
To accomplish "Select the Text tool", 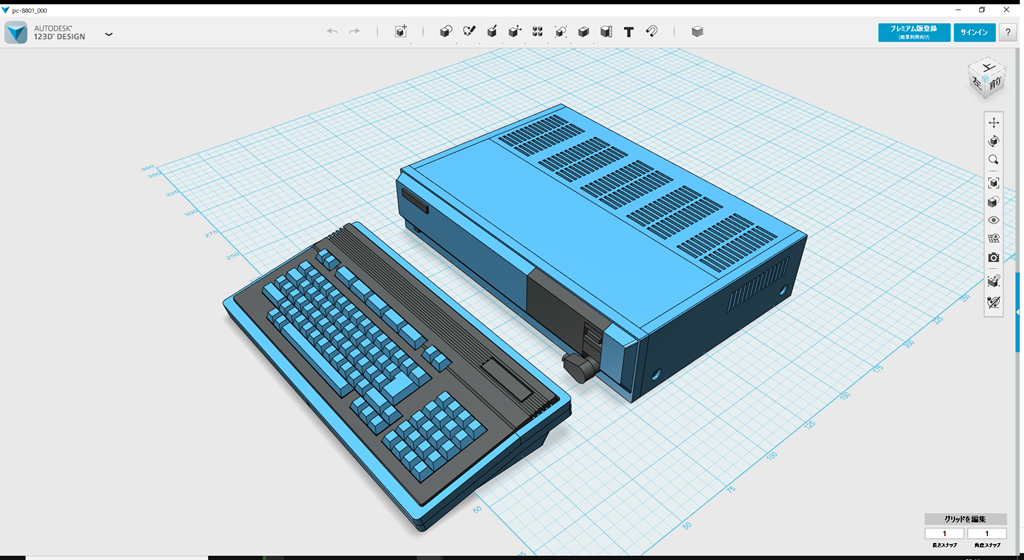I will 629,32.
